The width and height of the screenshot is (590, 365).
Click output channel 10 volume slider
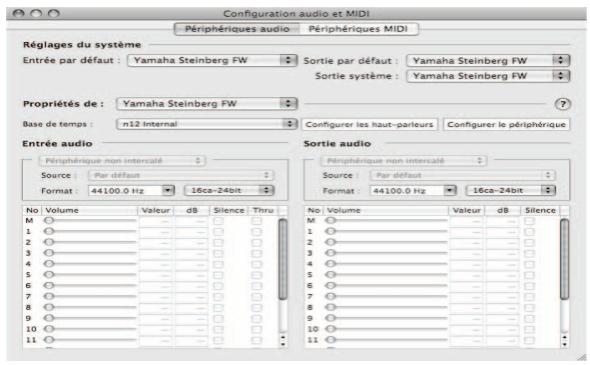[x=386, y=329]
